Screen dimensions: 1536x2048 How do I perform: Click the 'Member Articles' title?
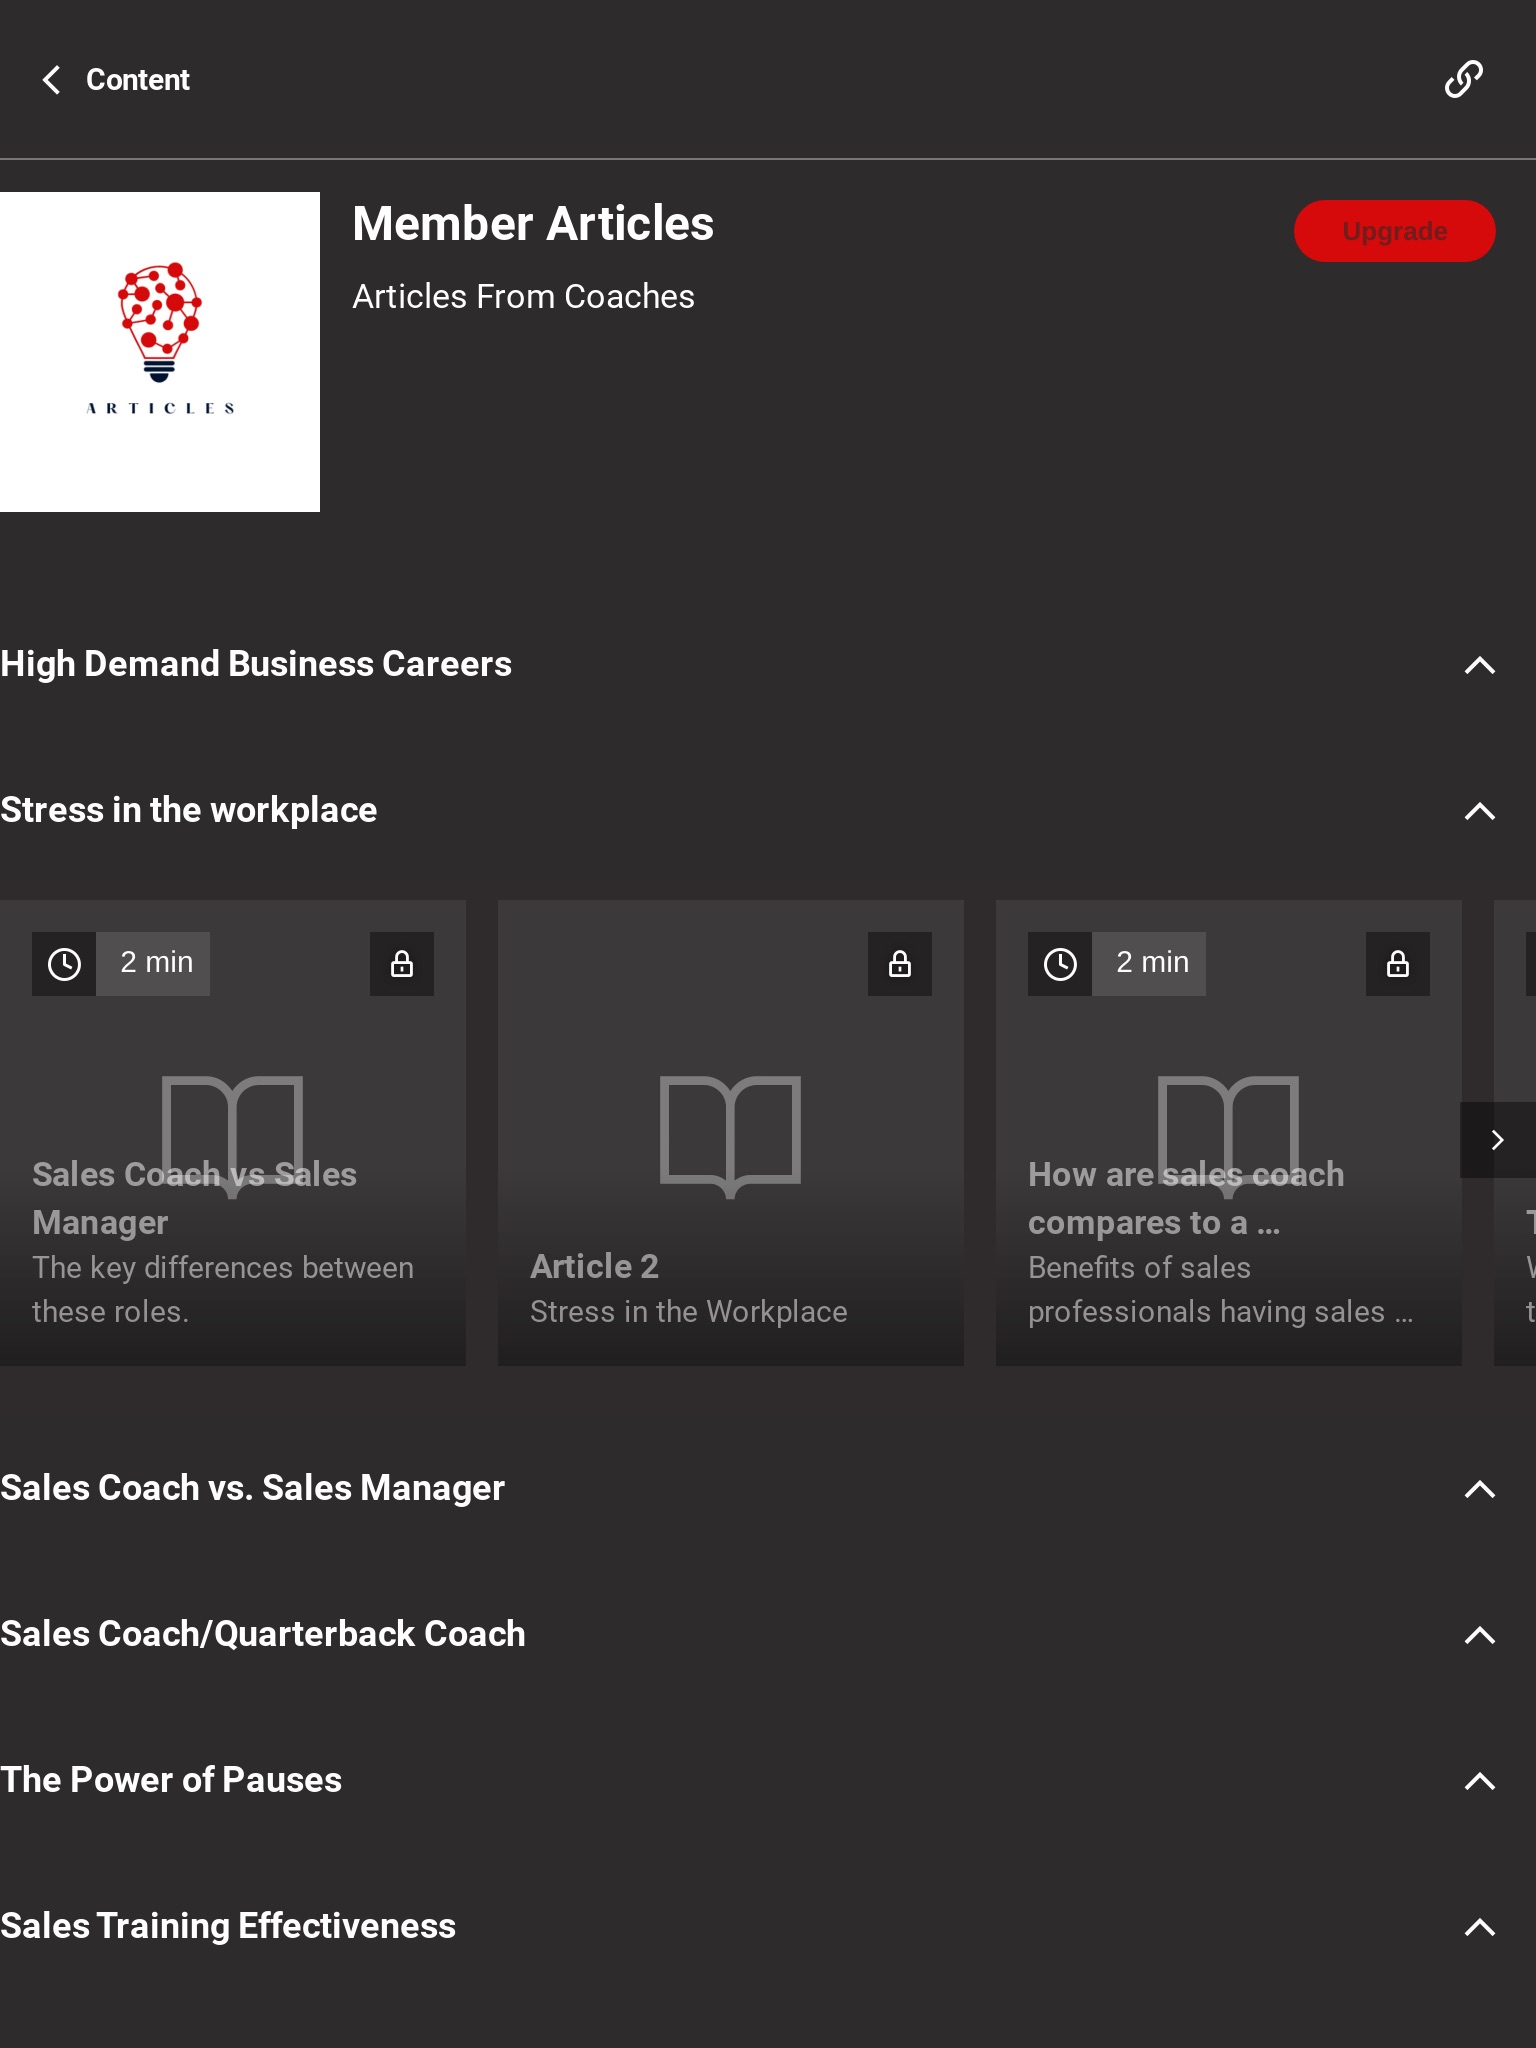click(533, 223)
